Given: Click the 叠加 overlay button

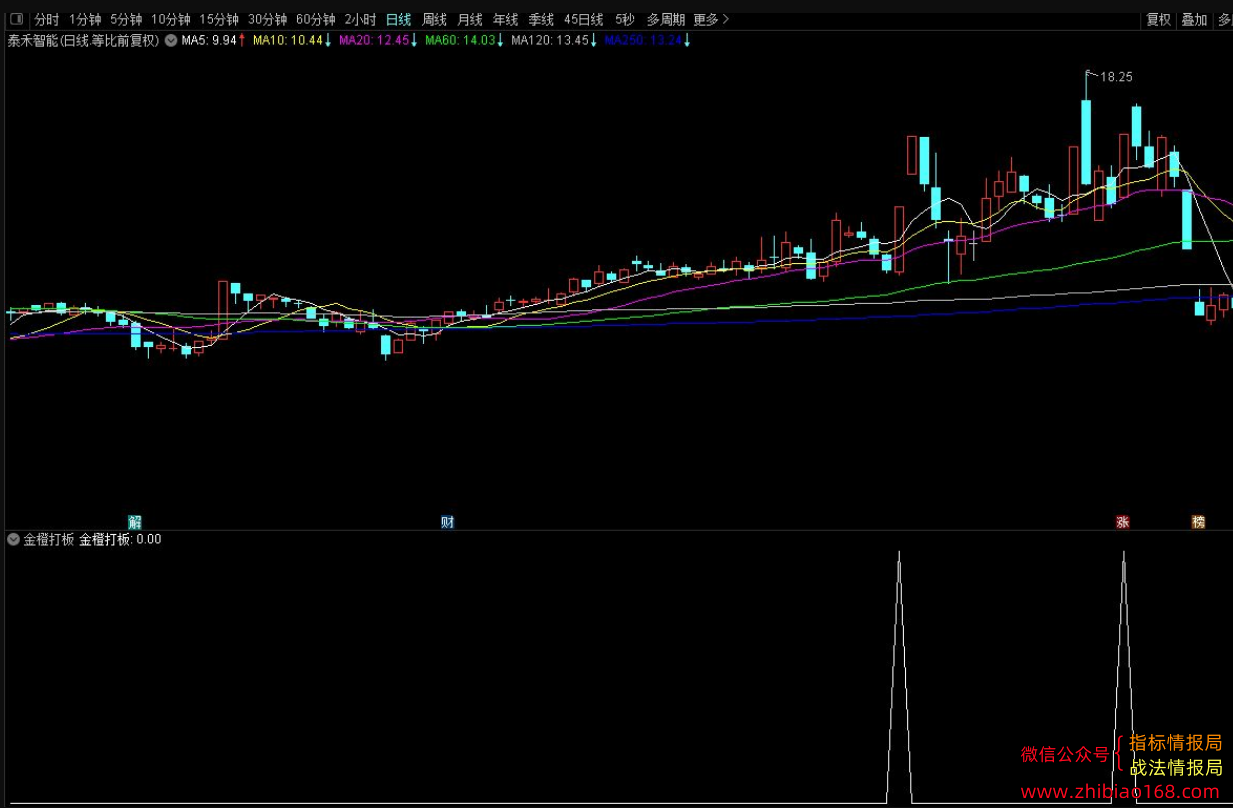Looking at the screenshot, I should [1194, 19].
